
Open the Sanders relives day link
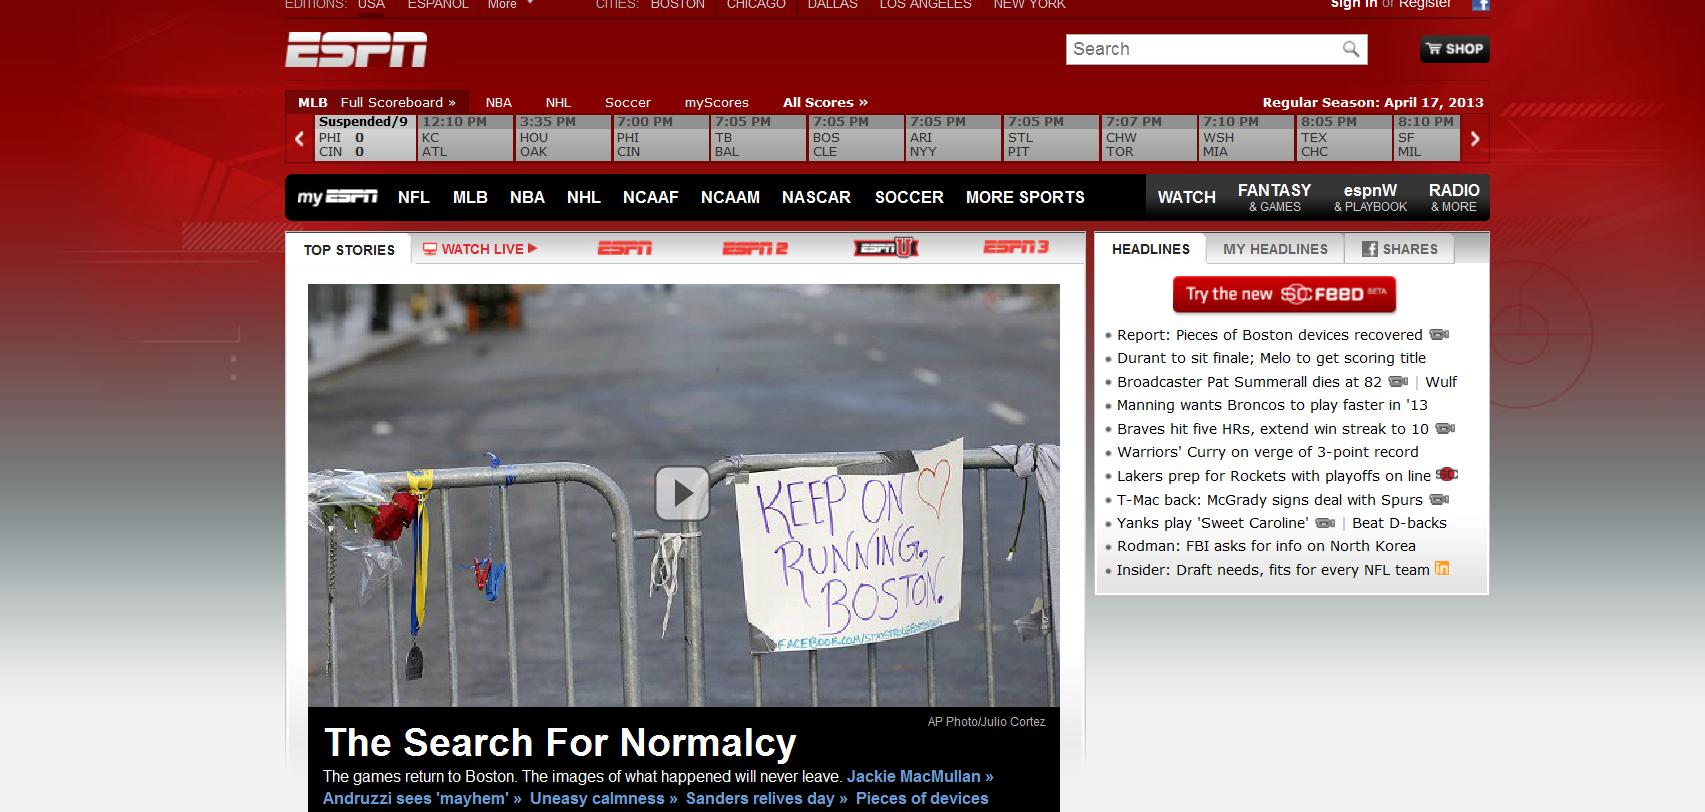pyautogui.click(x=767, y=798)
